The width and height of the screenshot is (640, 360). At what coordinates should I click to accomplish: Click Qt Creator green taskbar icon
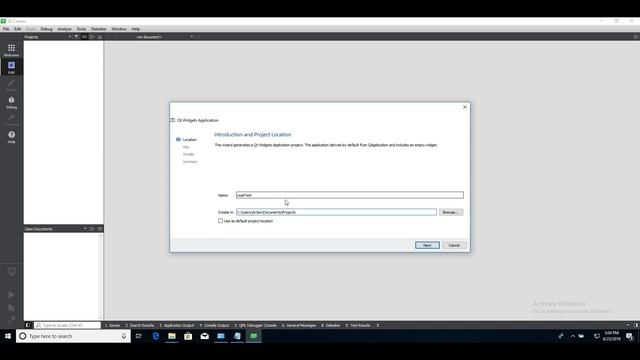pos(253,336)
